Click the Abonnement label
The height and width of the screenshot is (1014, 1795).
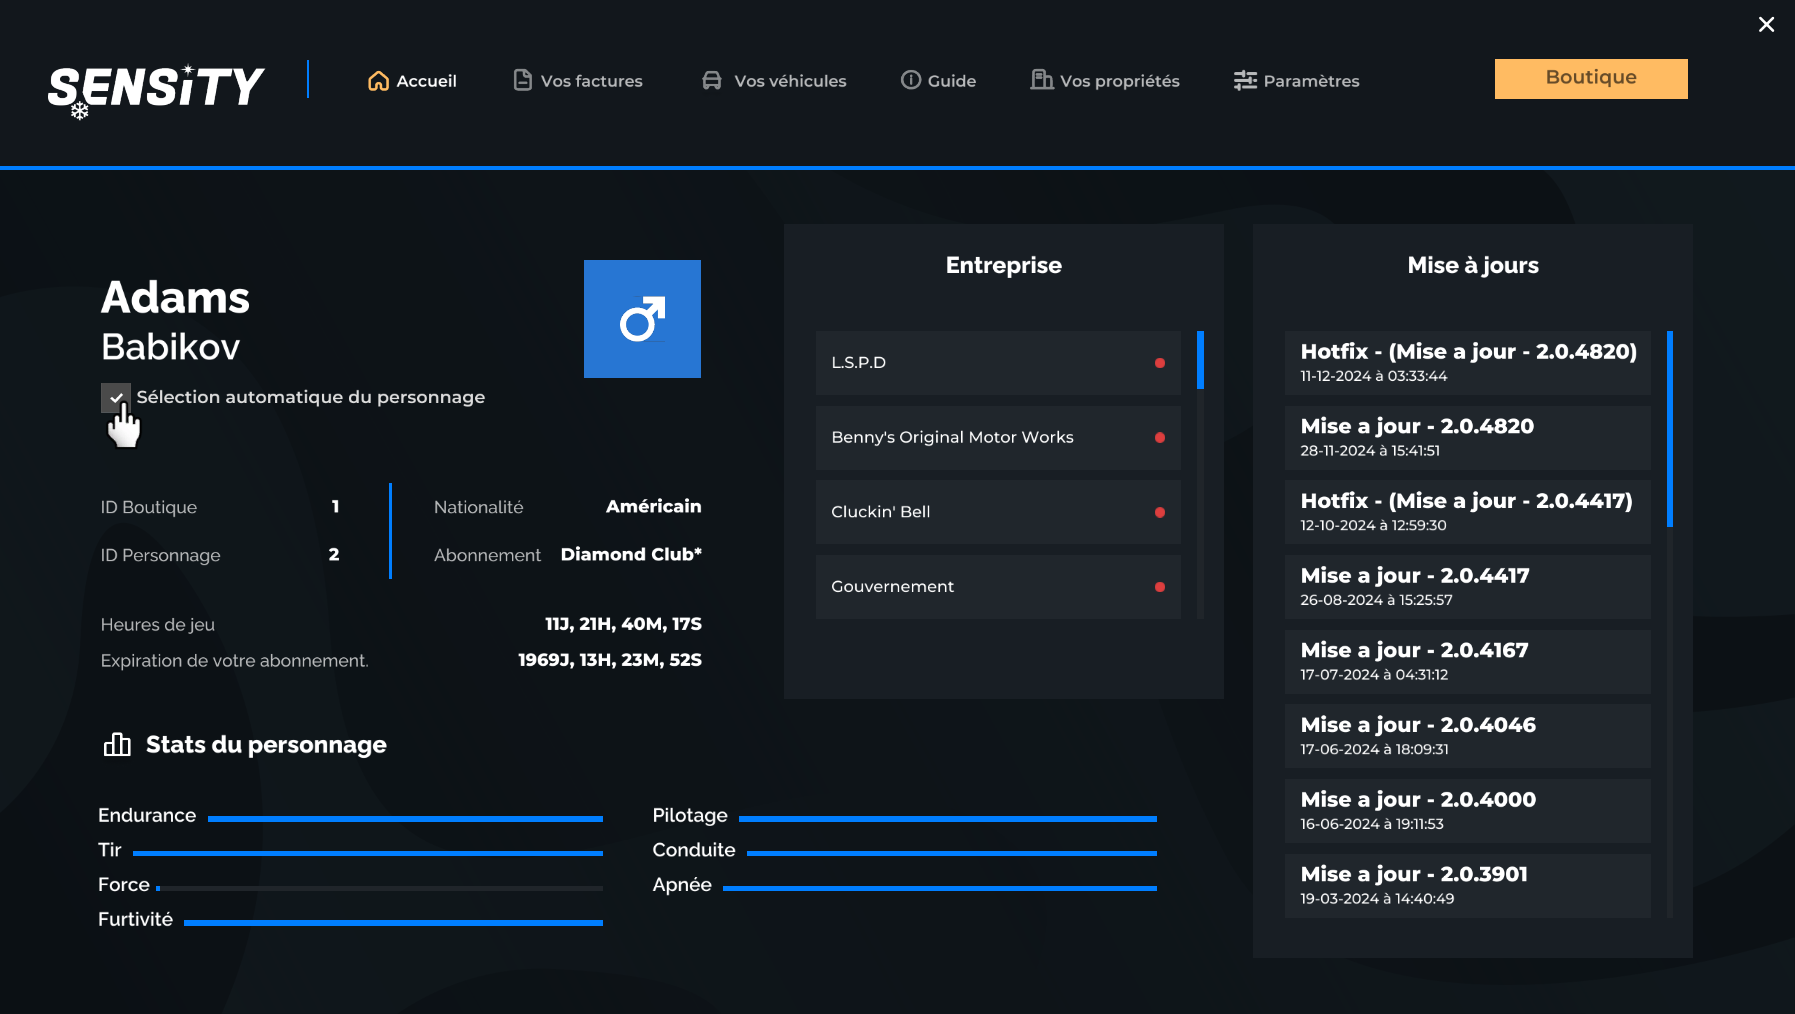[x=487, y=555]
